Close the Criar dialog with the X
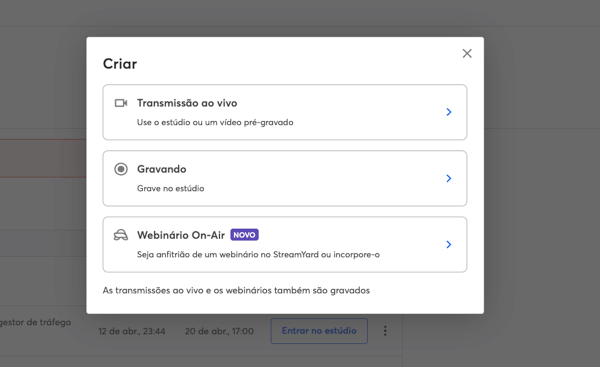Viewport: 600px width, 367px height. click(467, 54)
